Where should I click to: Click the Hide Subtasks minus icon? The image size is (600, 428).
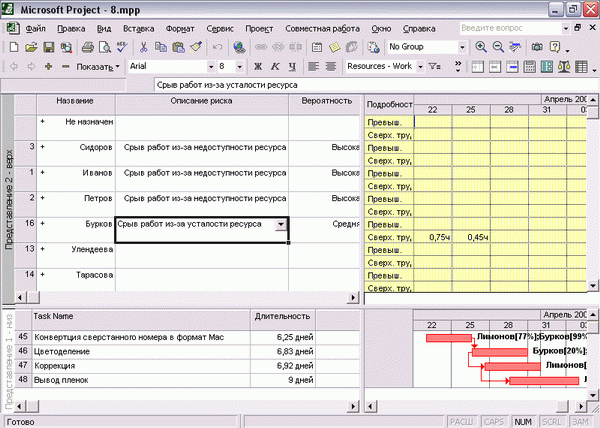[x=65, y=67]
